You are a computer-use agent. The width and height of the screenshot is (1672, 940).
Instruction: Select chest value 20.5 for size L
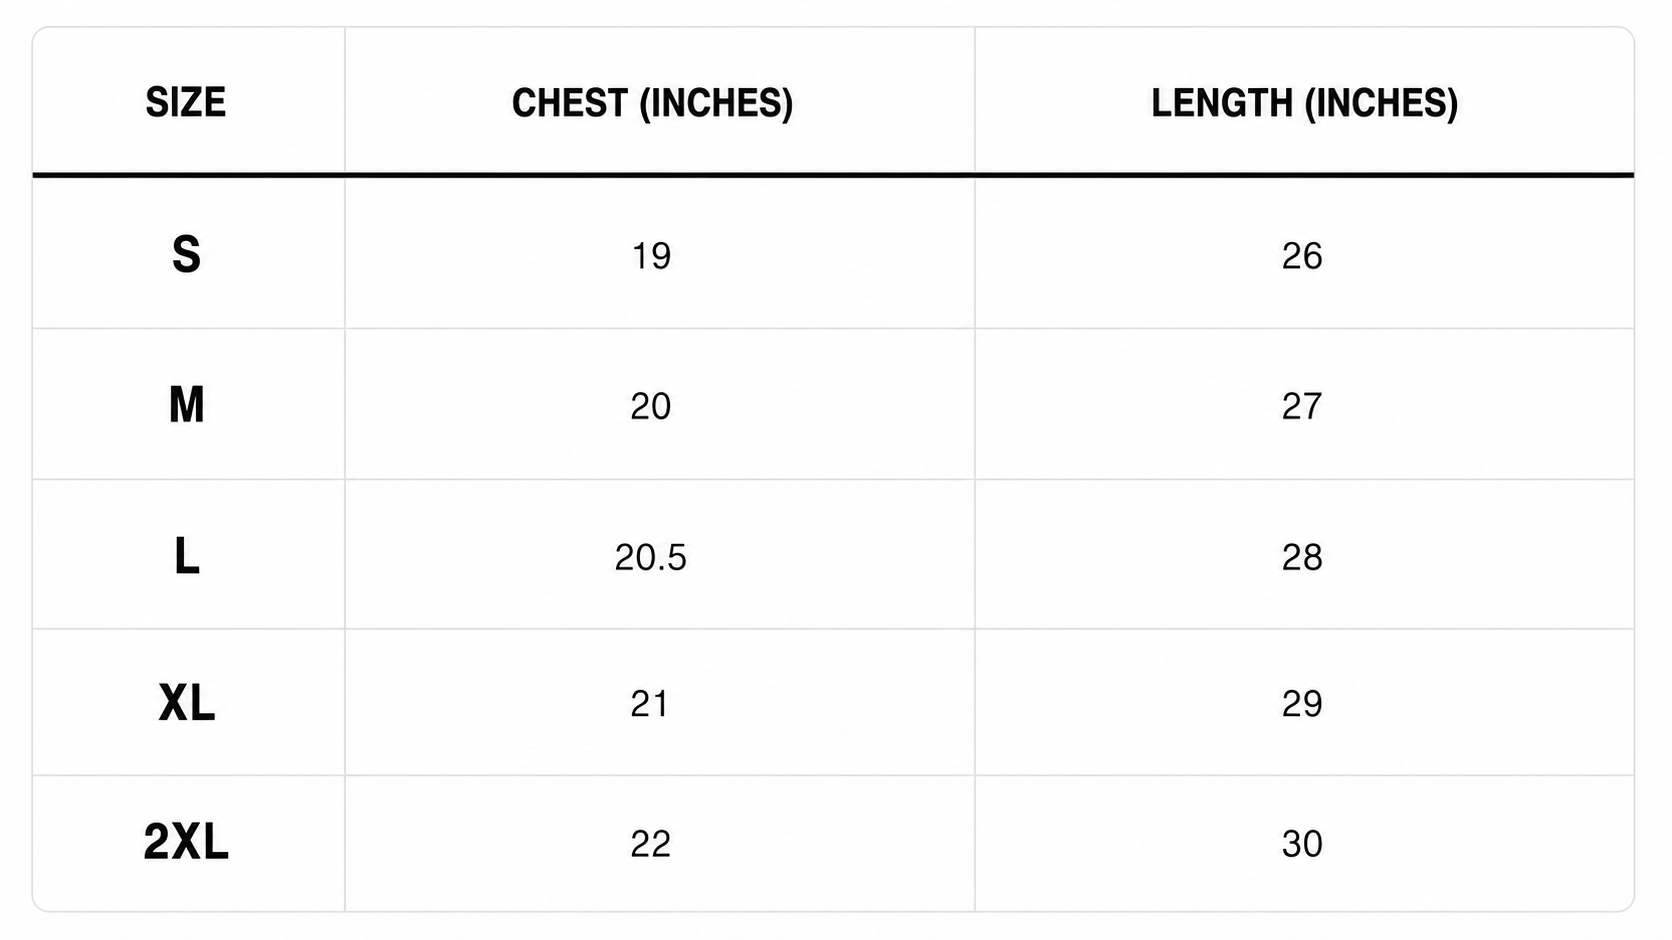coord(651,557)
